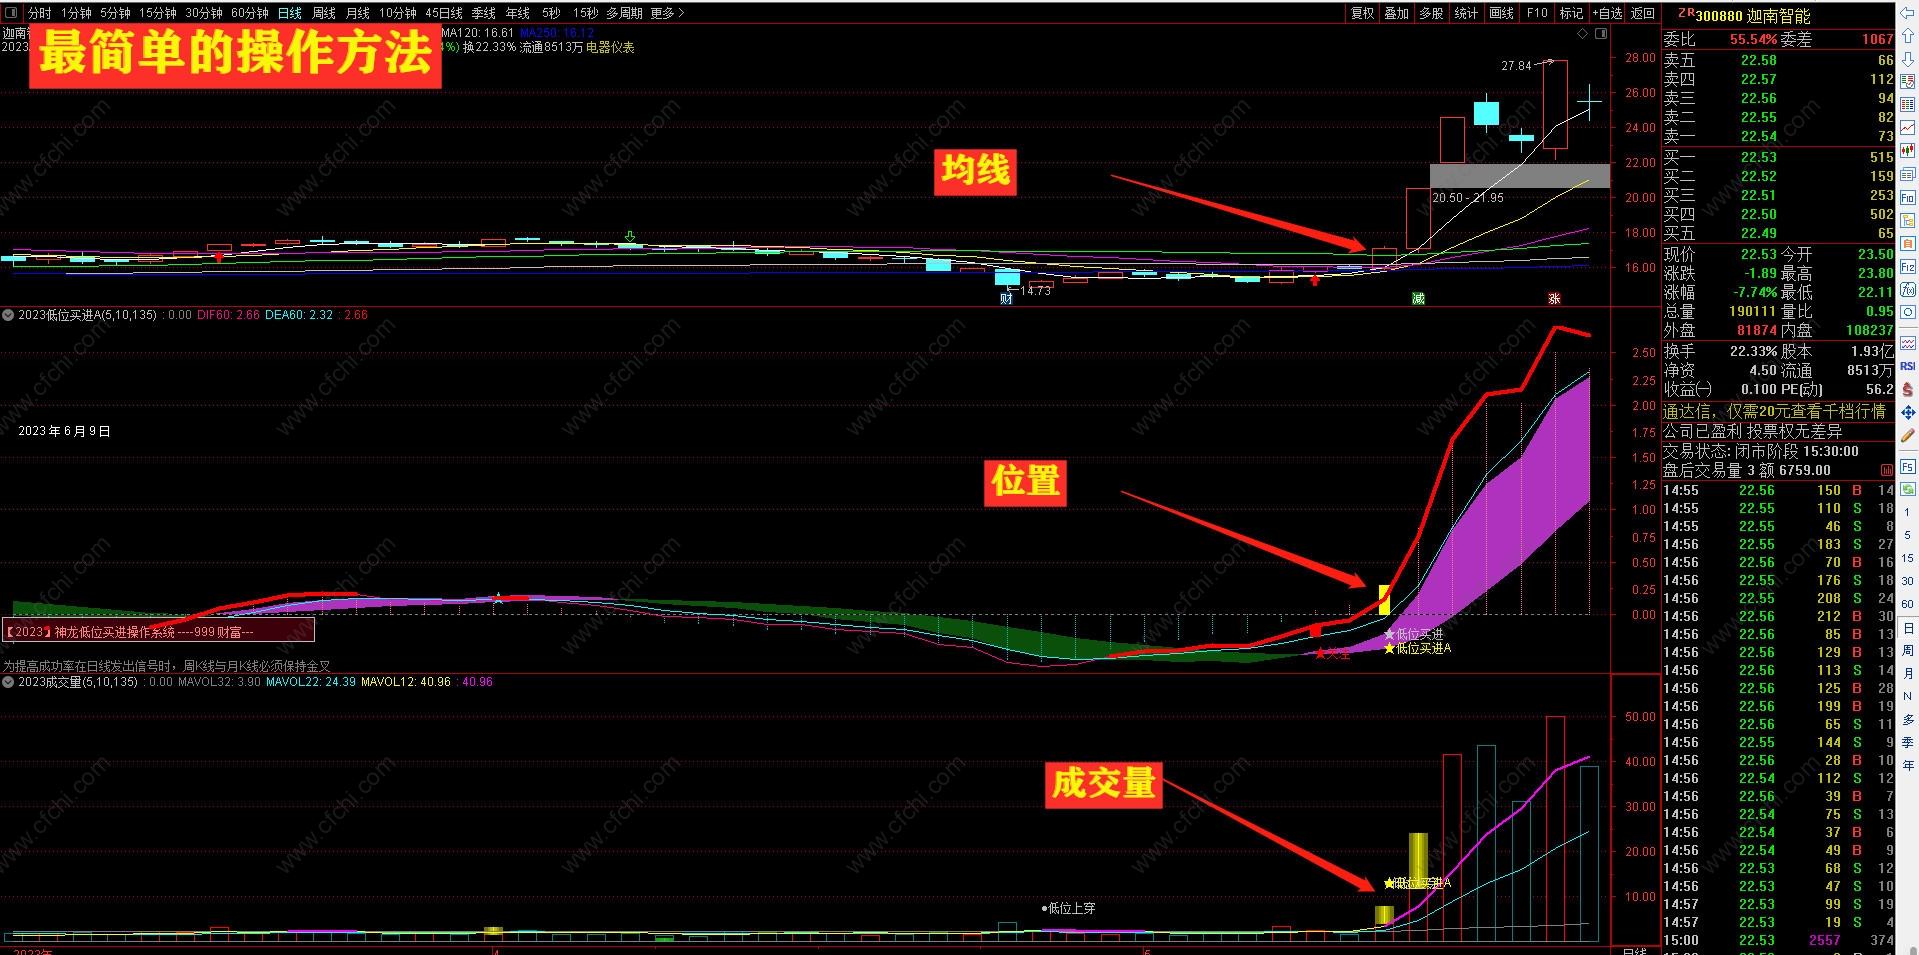Switch to 30-minute period in right sidebar
This screenshot has height=955, width=1919.
(1907, 581)
